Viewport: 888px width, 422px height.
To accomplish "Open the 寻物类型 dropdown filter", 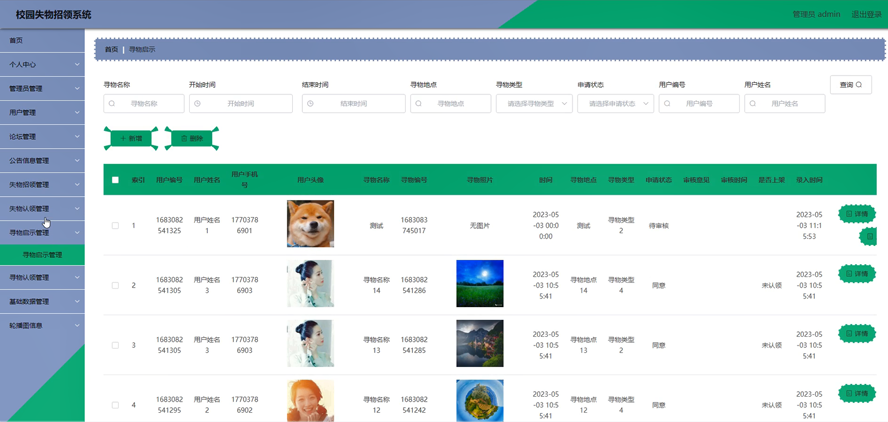I will [534, 104].
